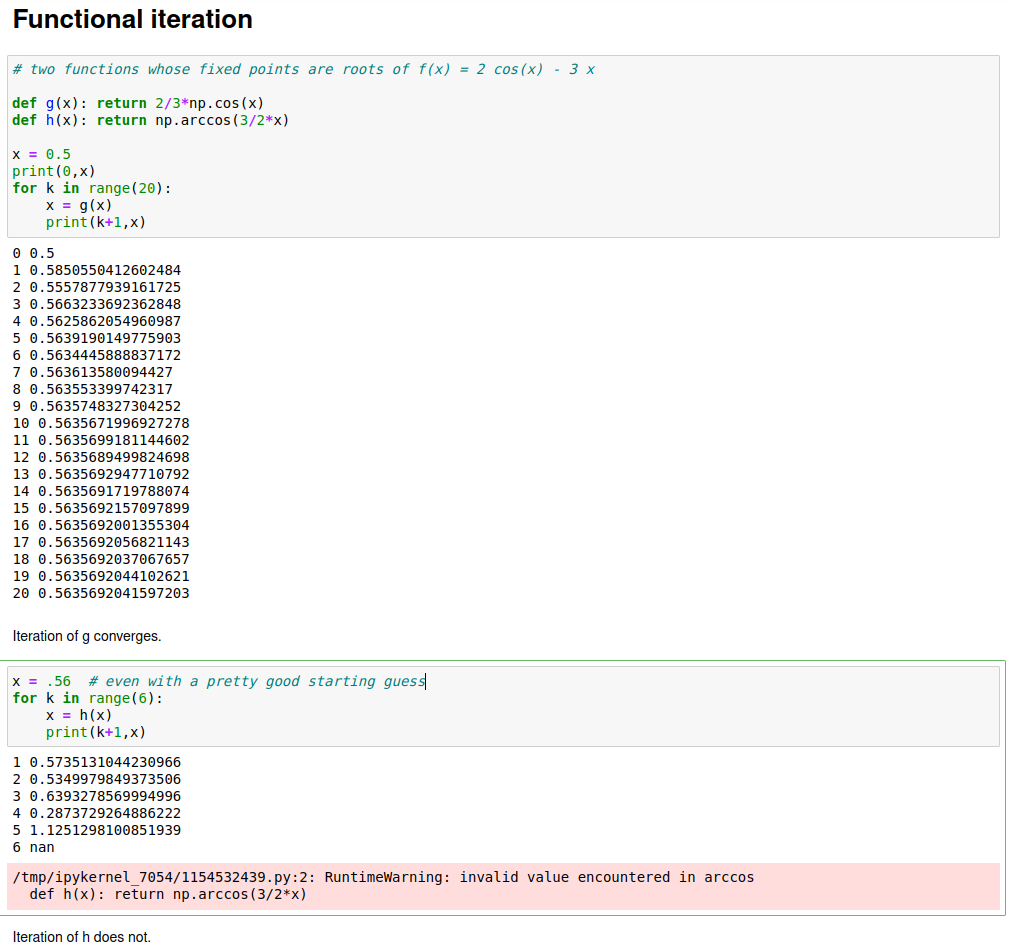Click the "6 nan" output line
This screenshot has width=1013, height=949.
(x=33, y=847)
